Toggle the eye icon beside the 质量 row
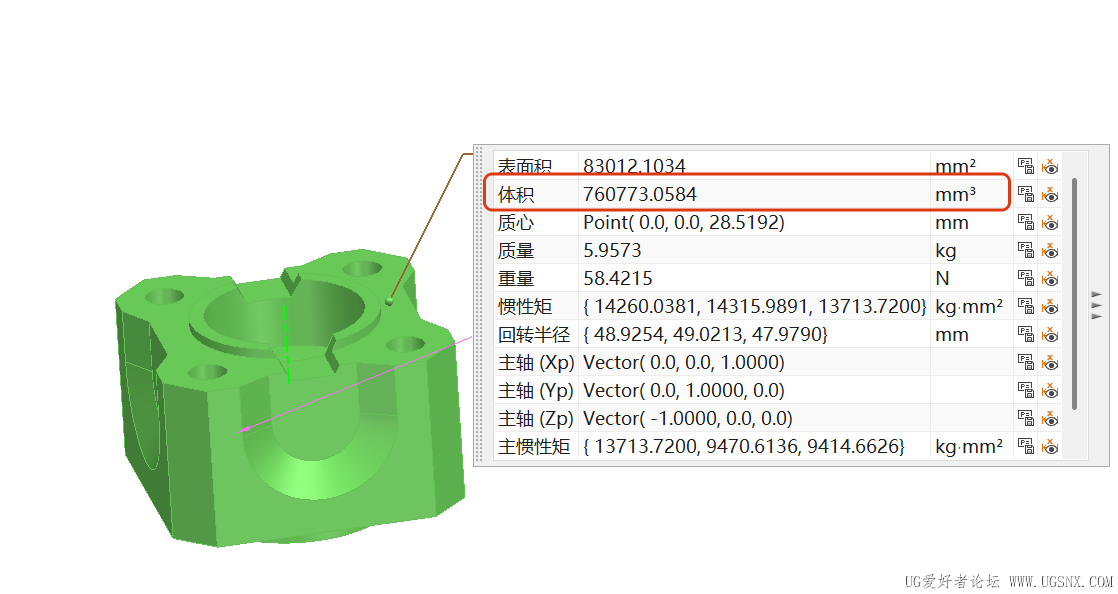This screenshot has width=1118, height=594. pyautogui.click(x=1050, y=250)
